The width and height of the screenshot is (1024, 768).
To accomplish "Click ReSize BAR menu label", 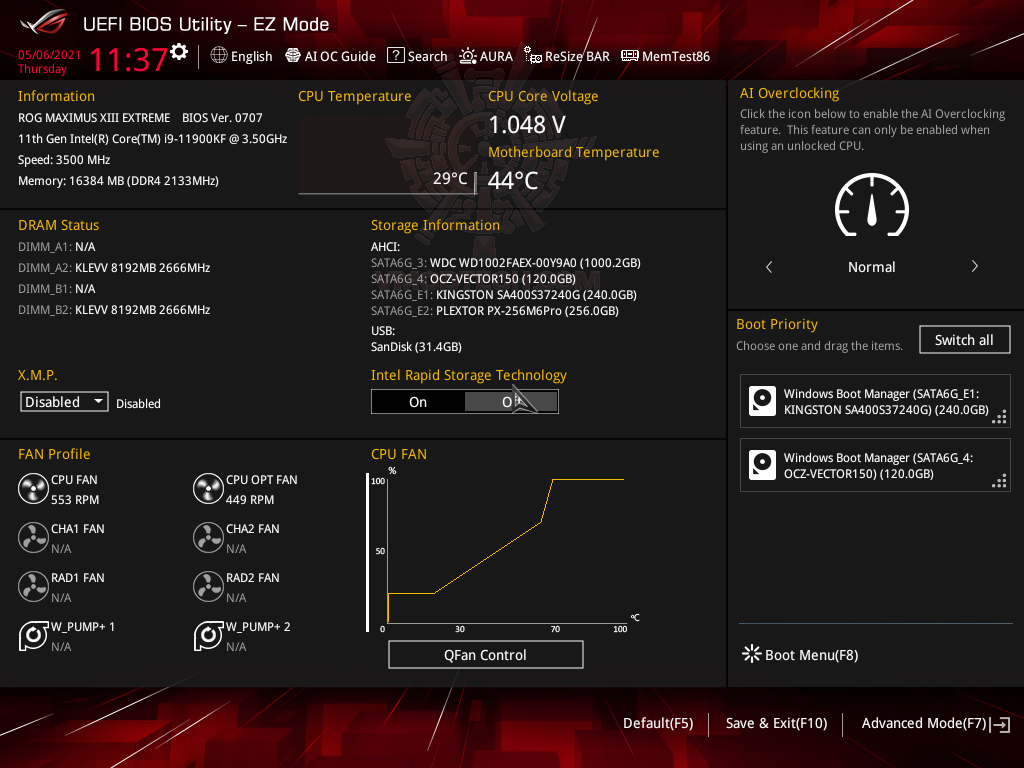I will pos(577,57).
